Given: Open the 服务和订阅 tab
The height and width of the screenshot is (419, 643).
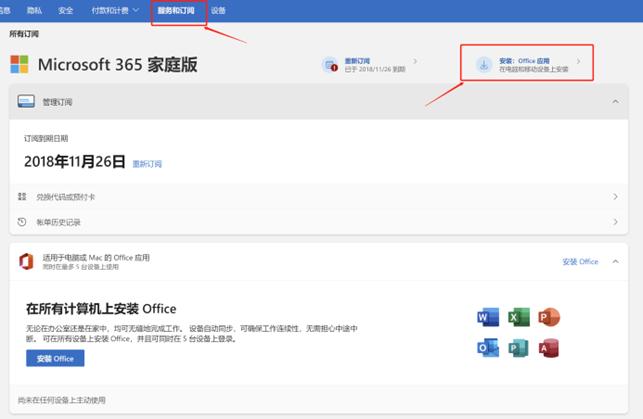Looking at the screenshot, I should (176, 10).
